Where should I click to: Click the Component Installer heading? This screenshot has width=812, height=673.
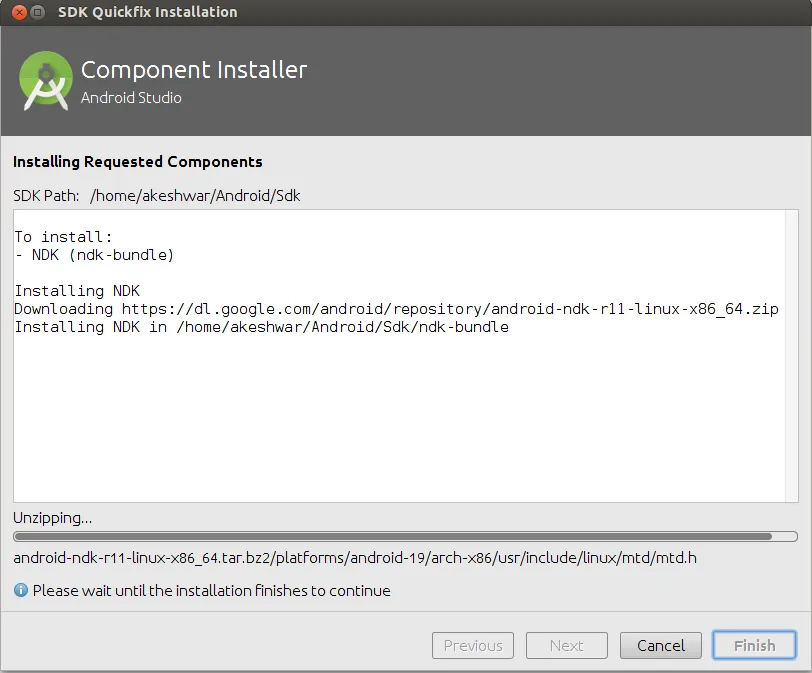point(194,70)
